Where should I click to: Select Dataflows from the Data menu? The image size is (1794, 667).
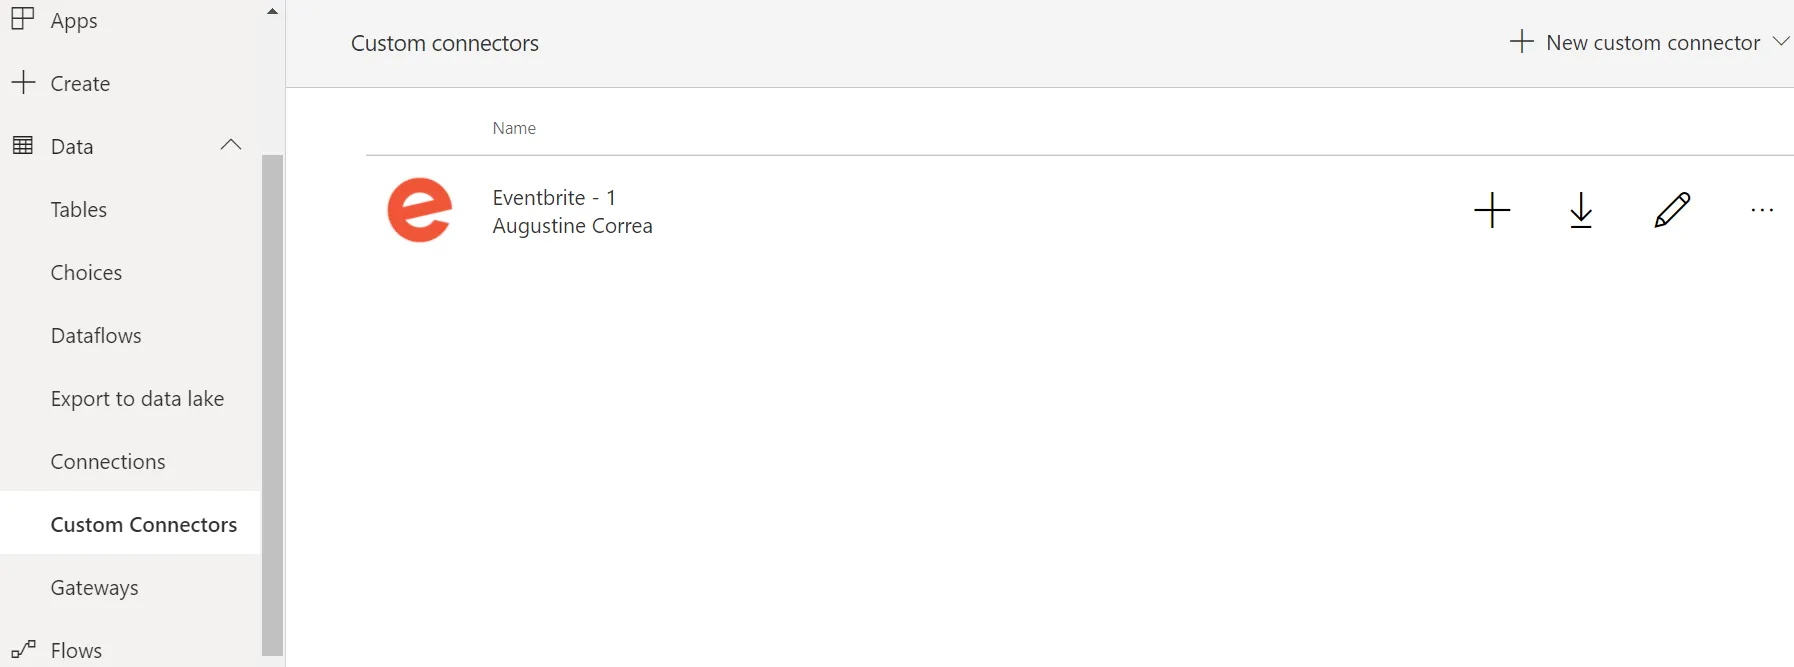[x=96, y=335]
